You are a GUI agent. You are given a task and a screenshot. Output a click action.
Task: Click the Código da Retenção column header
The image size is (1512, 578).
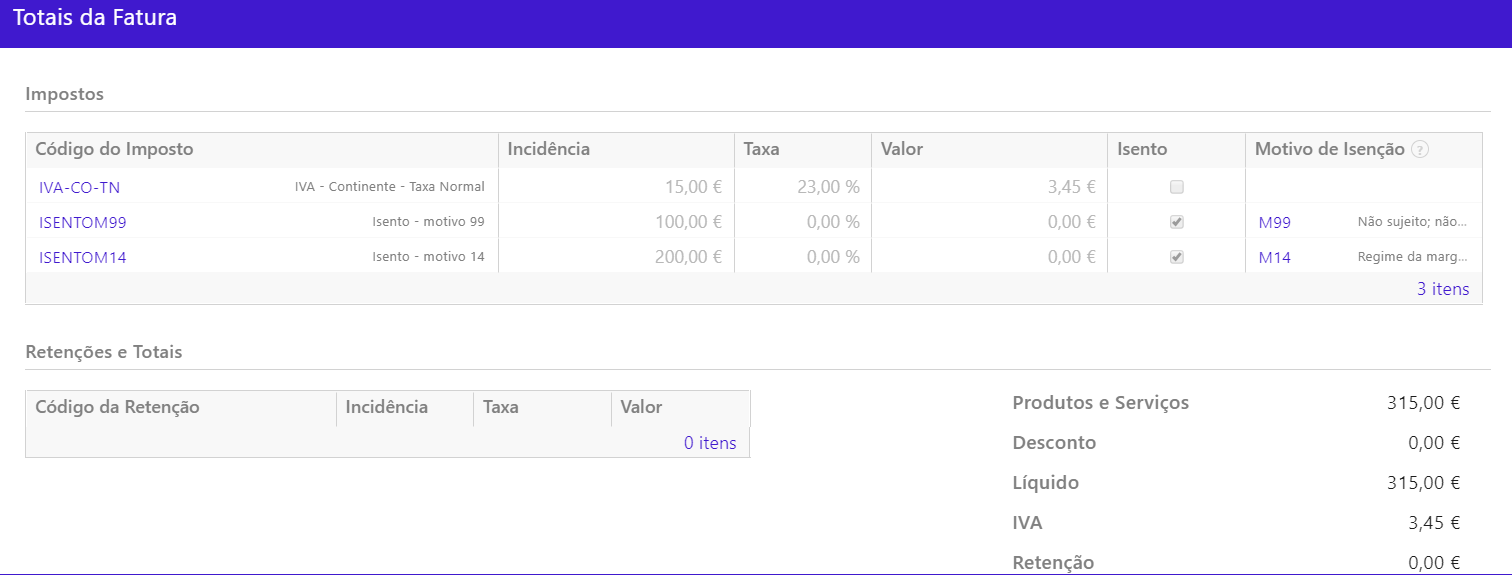pos(117,407)
